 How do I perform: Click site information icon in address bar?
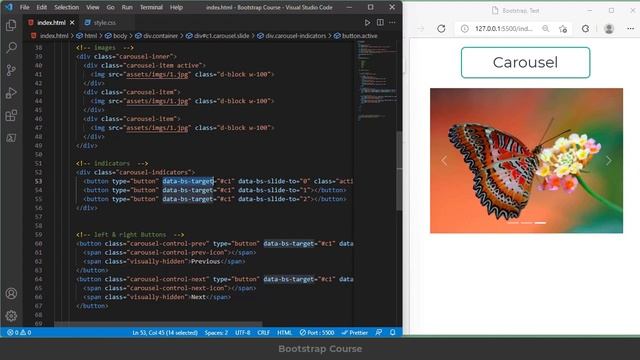tap(464, 29)
